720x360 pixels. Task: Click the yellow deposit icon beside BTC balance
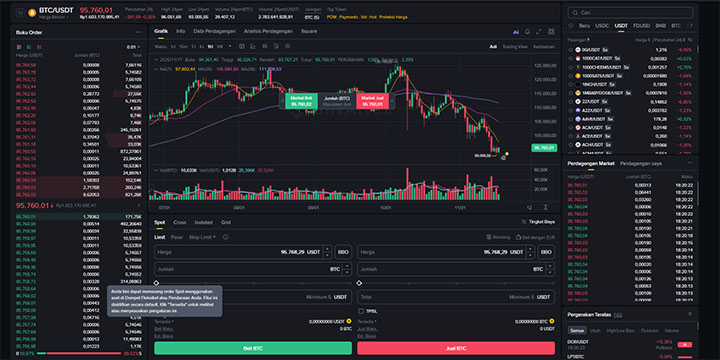(551, 321)
